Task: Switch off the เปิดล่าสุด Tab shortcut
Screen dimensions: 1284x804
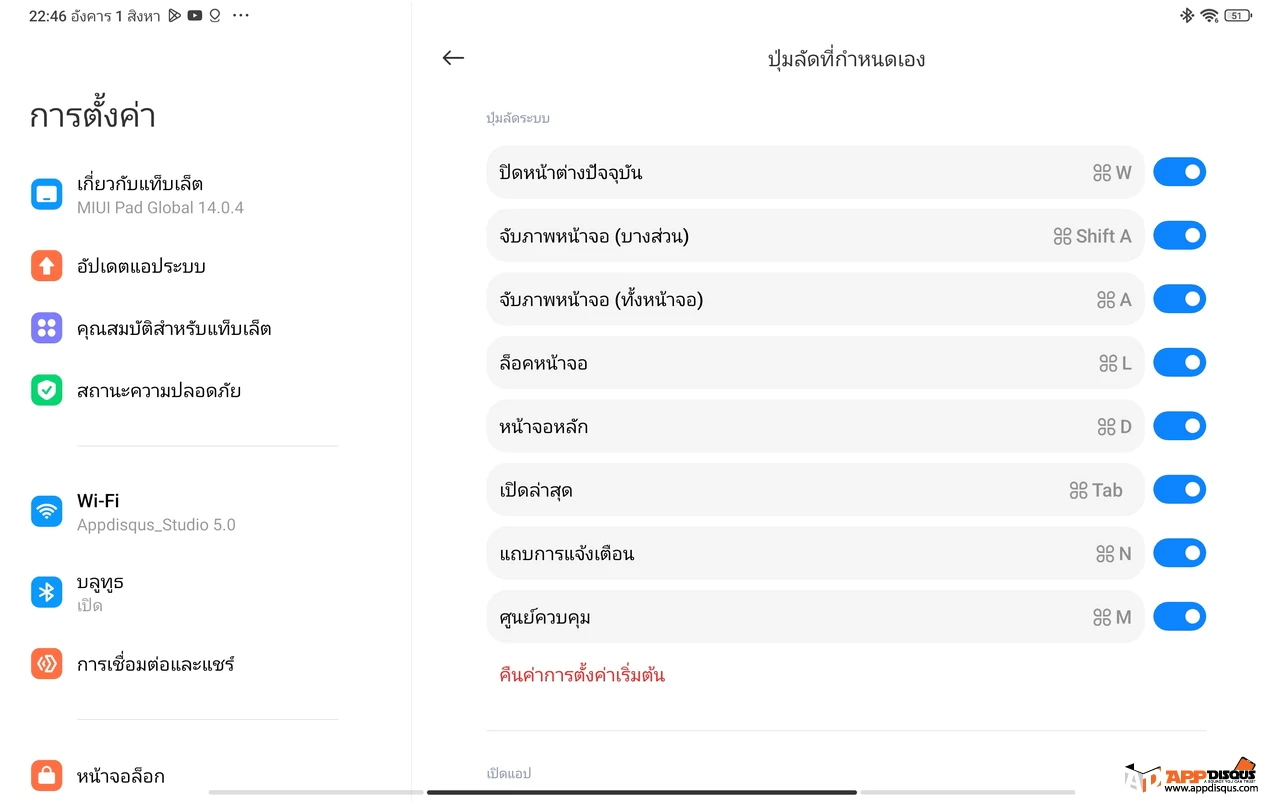Action: (x=1179, y=489)
